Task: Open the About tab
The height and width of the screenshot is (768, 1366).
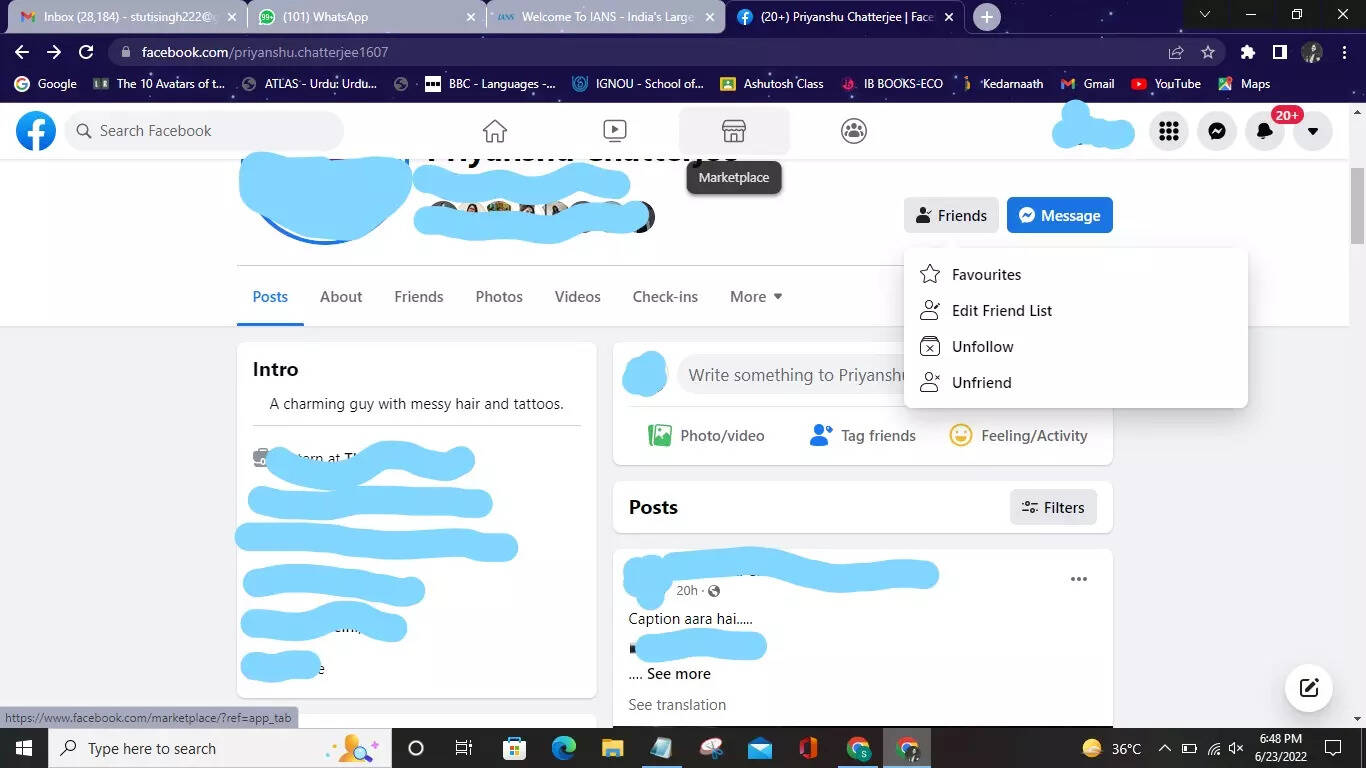Action: coord(341,296)
